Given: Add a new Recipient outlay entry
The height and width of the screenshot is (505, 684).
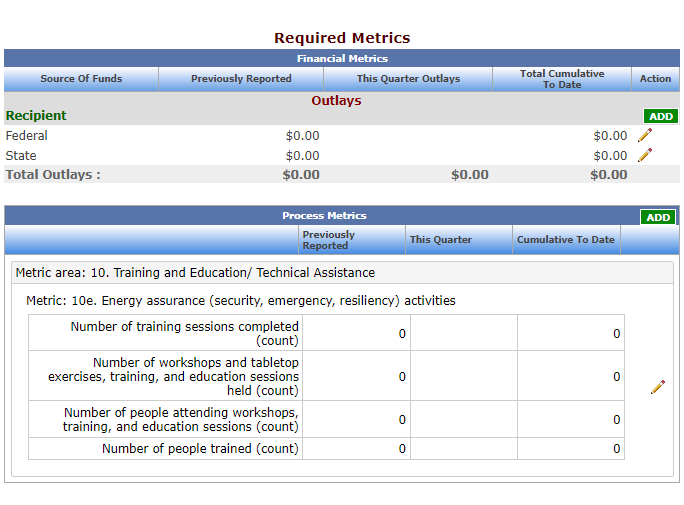Looking at the screenshot, I should [x=661, y=116].
